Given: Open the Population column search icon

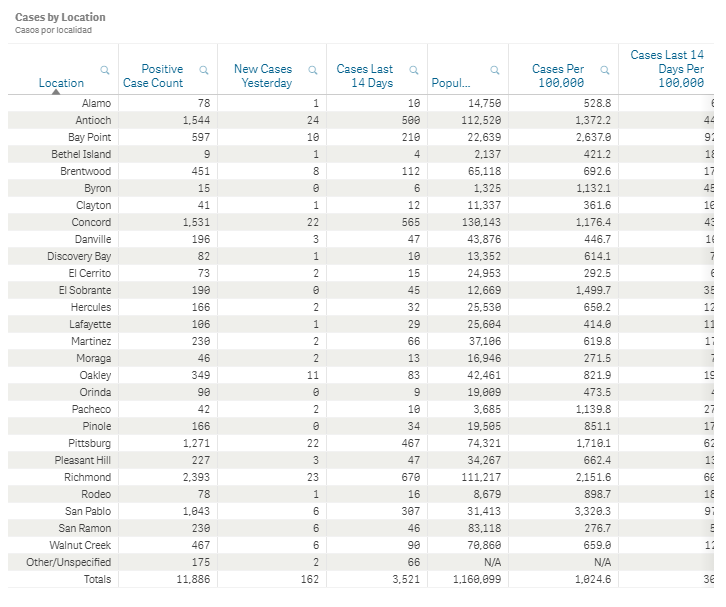Looking at the screenshot, I should 495,70.
